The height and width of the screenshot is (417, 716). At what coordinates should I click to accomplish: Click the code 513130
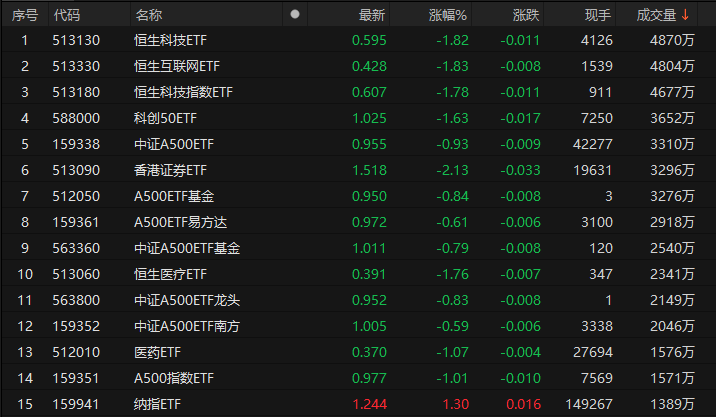coord(76,40)
